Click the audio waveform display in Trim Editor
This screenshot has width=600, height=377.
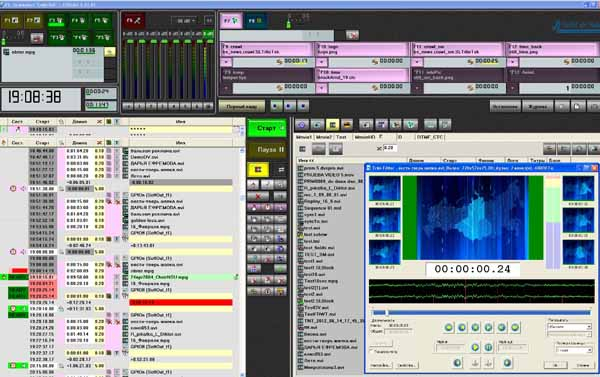tap(481, 291)
